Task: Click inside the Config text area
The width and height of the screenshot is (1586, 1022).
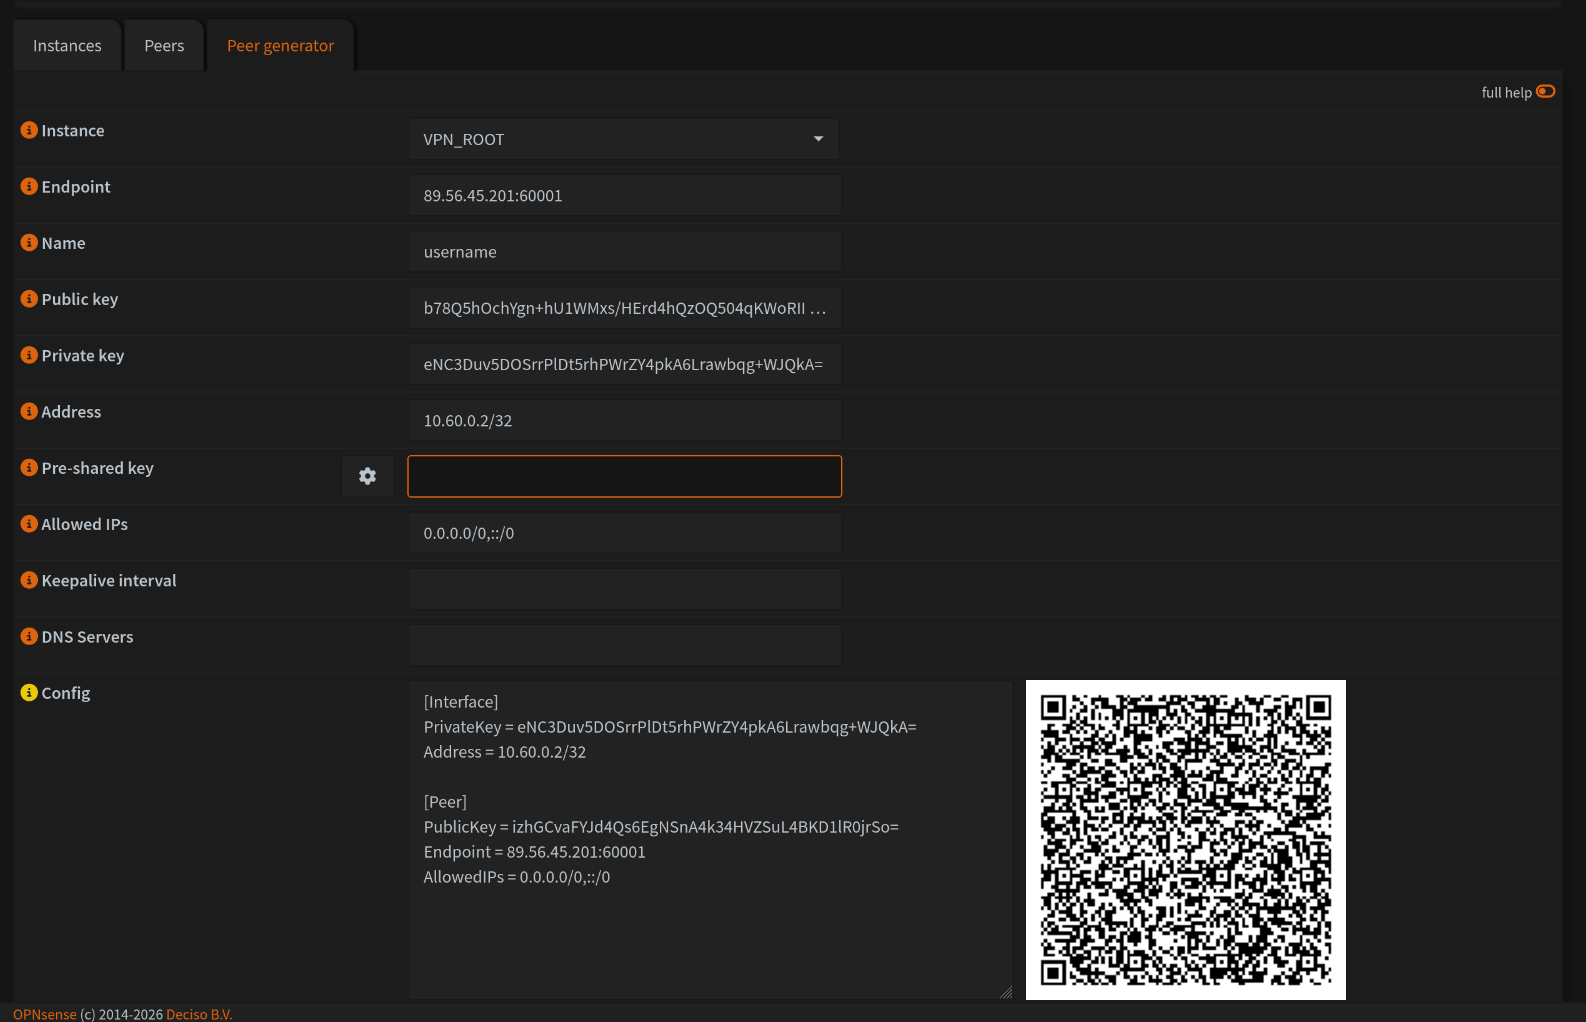Action: click(x=710, y=840)
